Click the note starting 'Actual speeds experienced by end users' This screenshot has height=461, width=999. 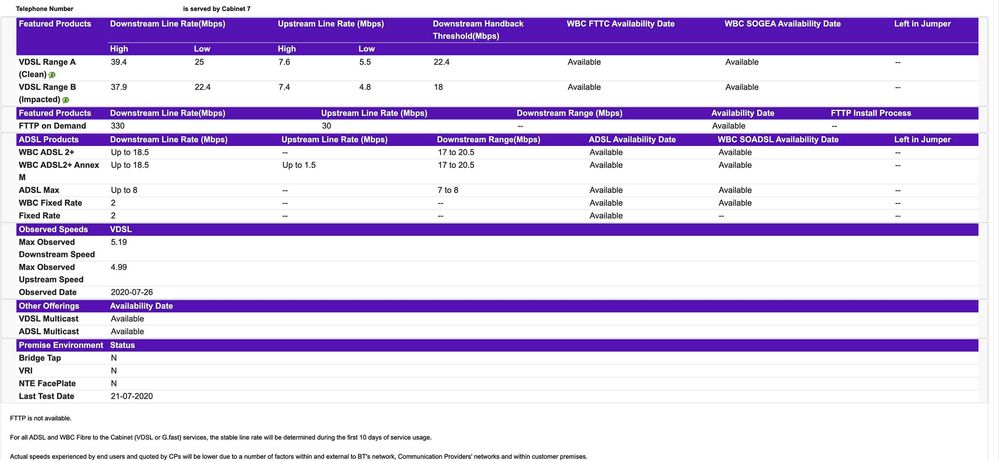click(299, 457)
